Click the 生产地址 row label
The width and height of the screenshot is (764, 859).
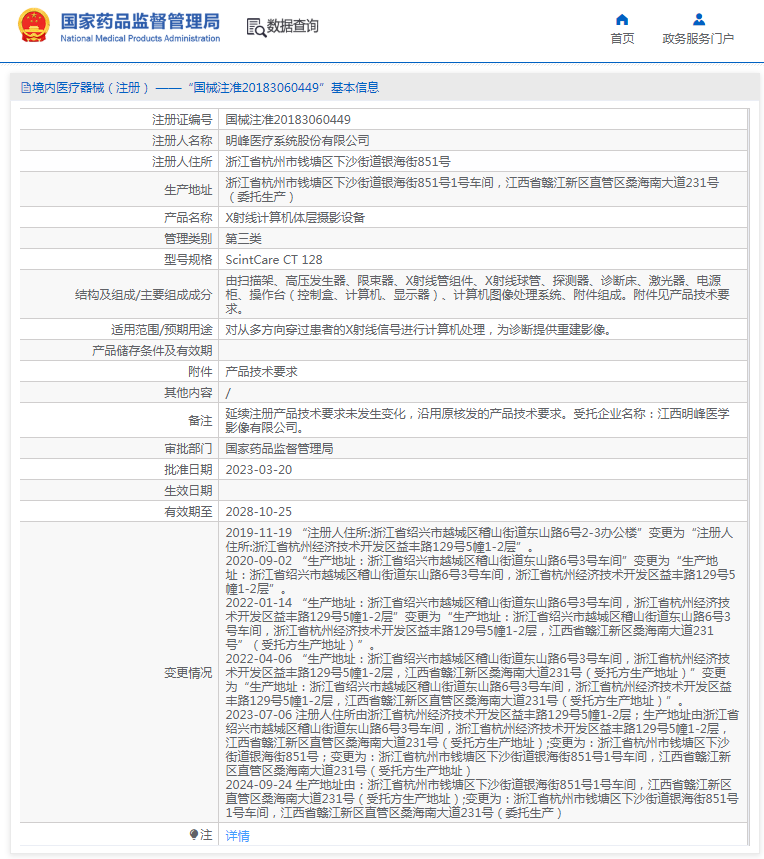tap(188, 190)
